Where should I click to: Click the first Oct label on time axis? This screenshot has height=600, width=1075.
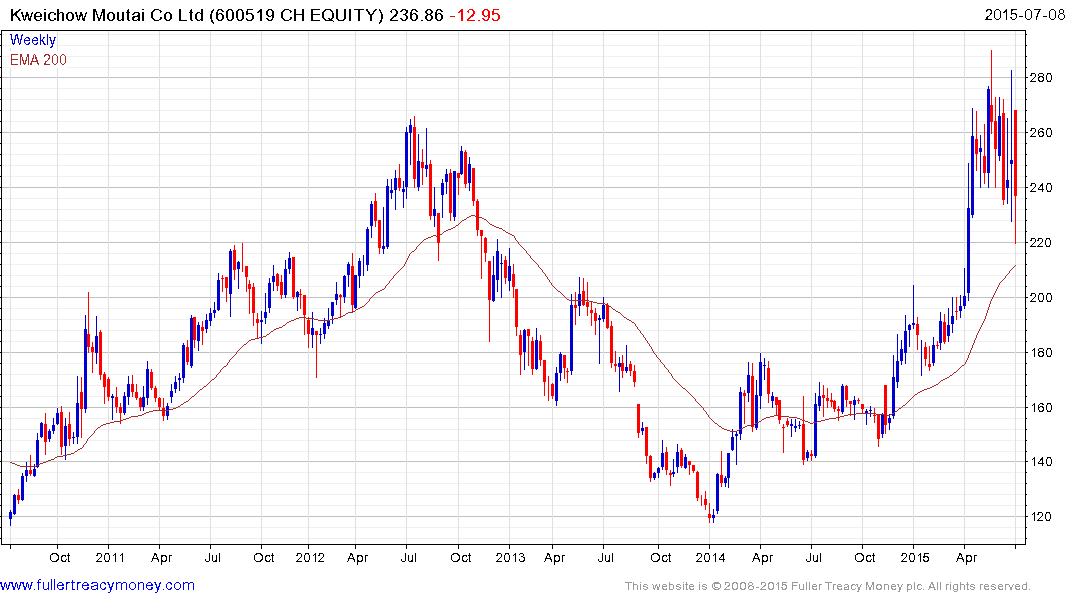coord(60,557)
